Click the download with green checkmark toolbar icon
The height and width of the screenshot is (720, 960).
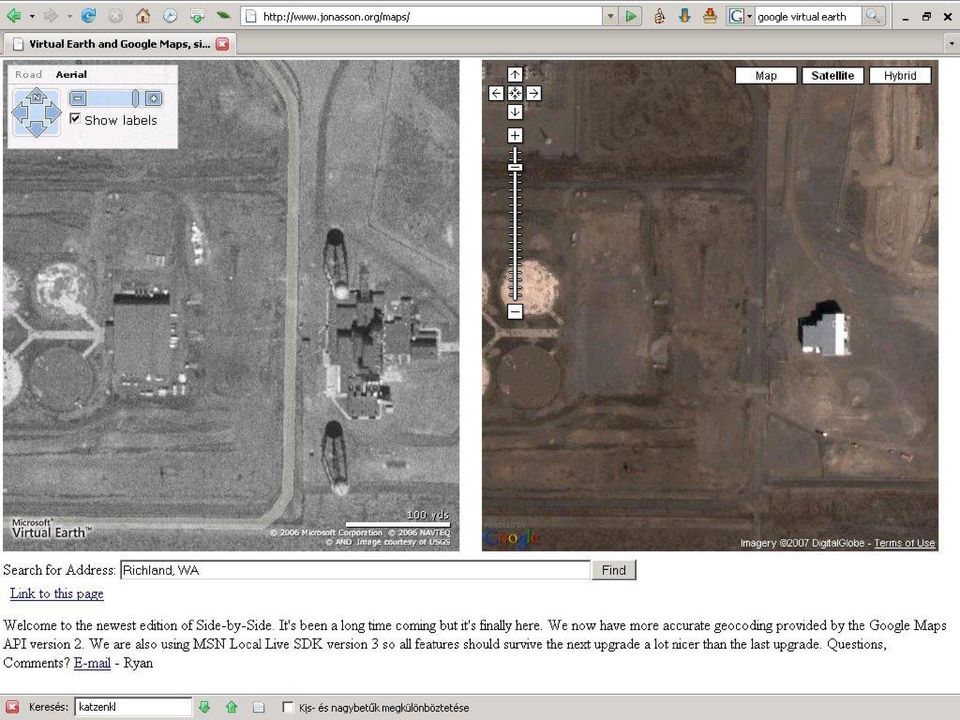click(x=197, y=16)
